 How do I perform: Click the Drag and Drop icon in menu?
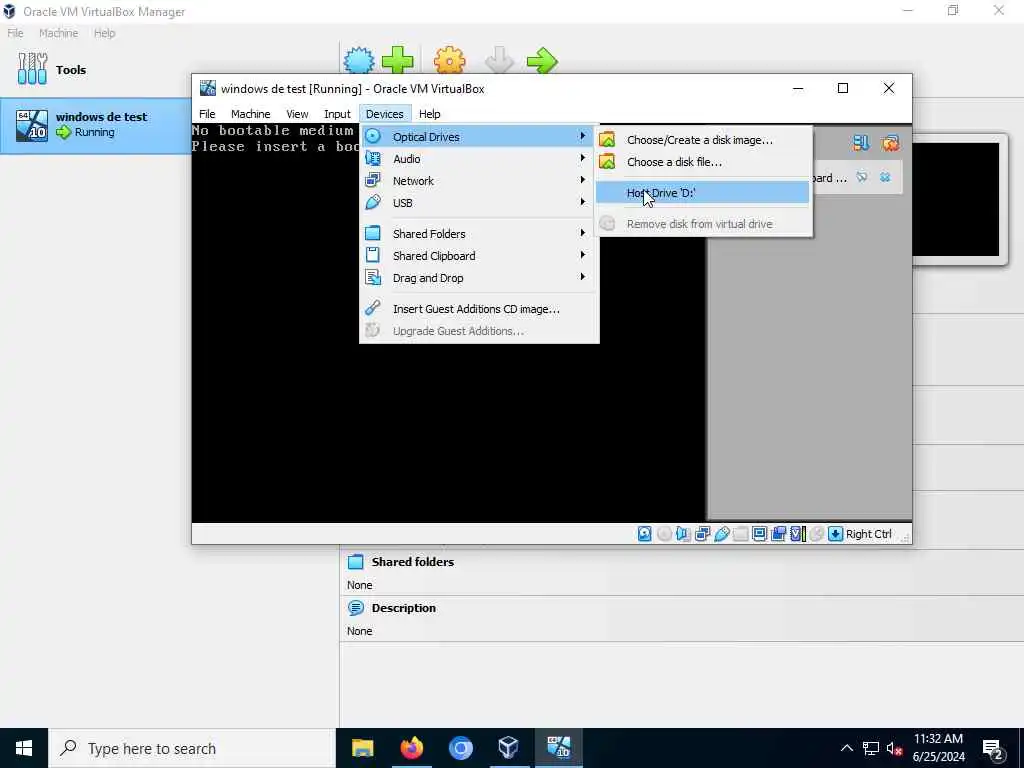[373, 278]
